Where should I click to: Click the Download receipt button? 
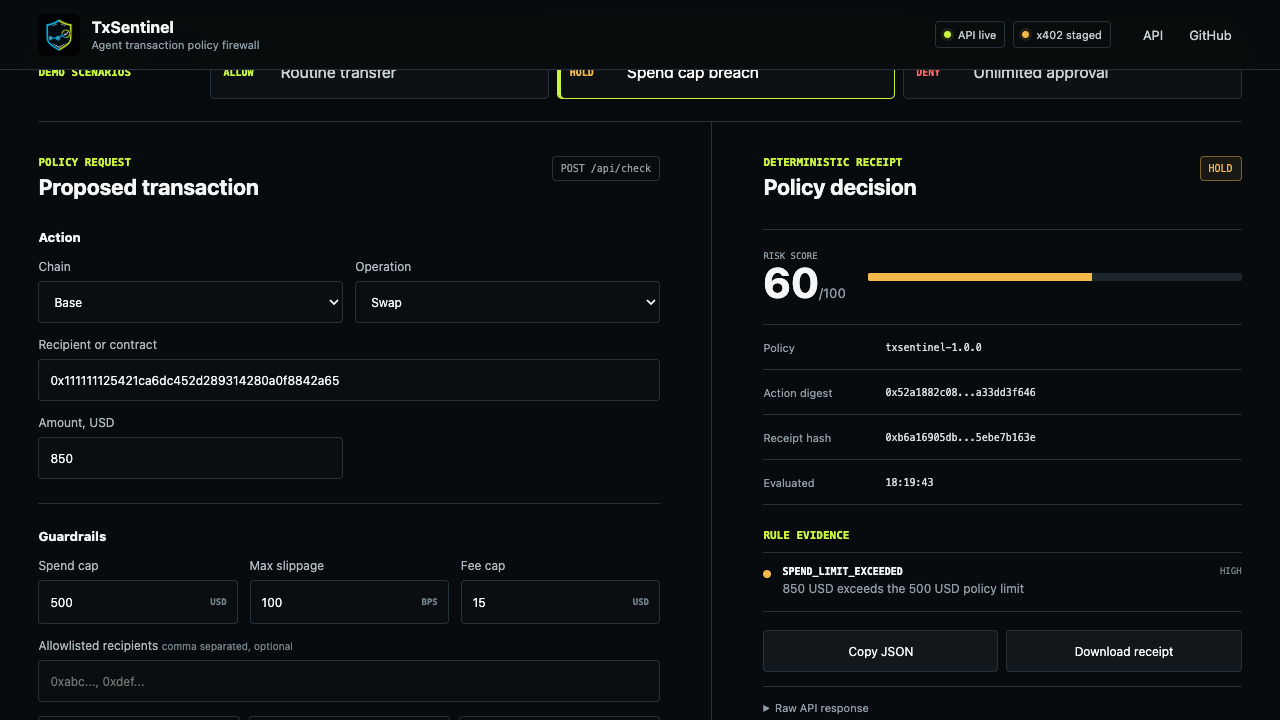pyautogui.click(x=1124, y=651)
